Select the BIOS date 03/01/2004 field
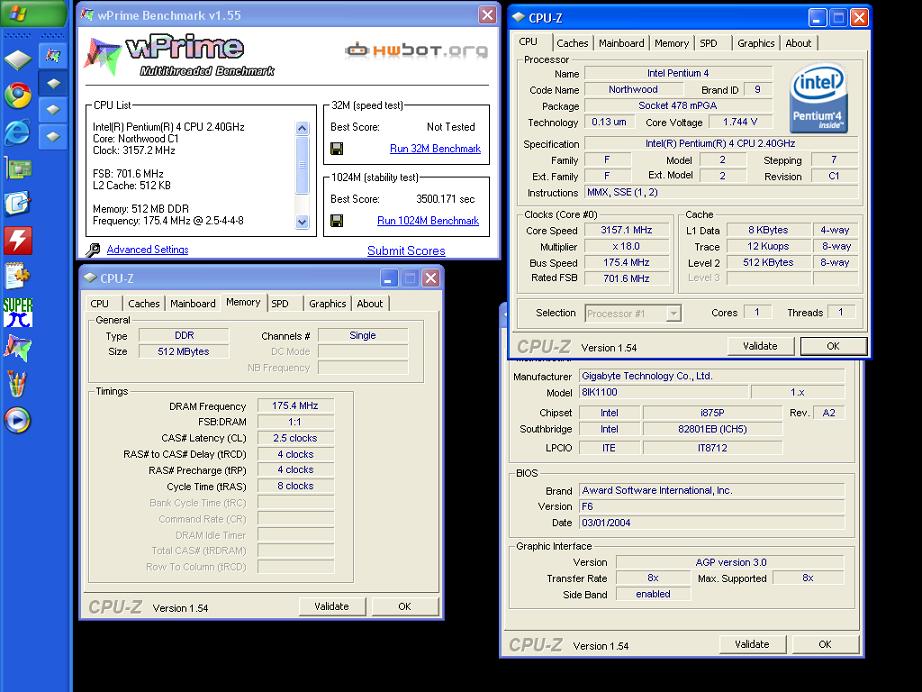 (x=711, y=522)
